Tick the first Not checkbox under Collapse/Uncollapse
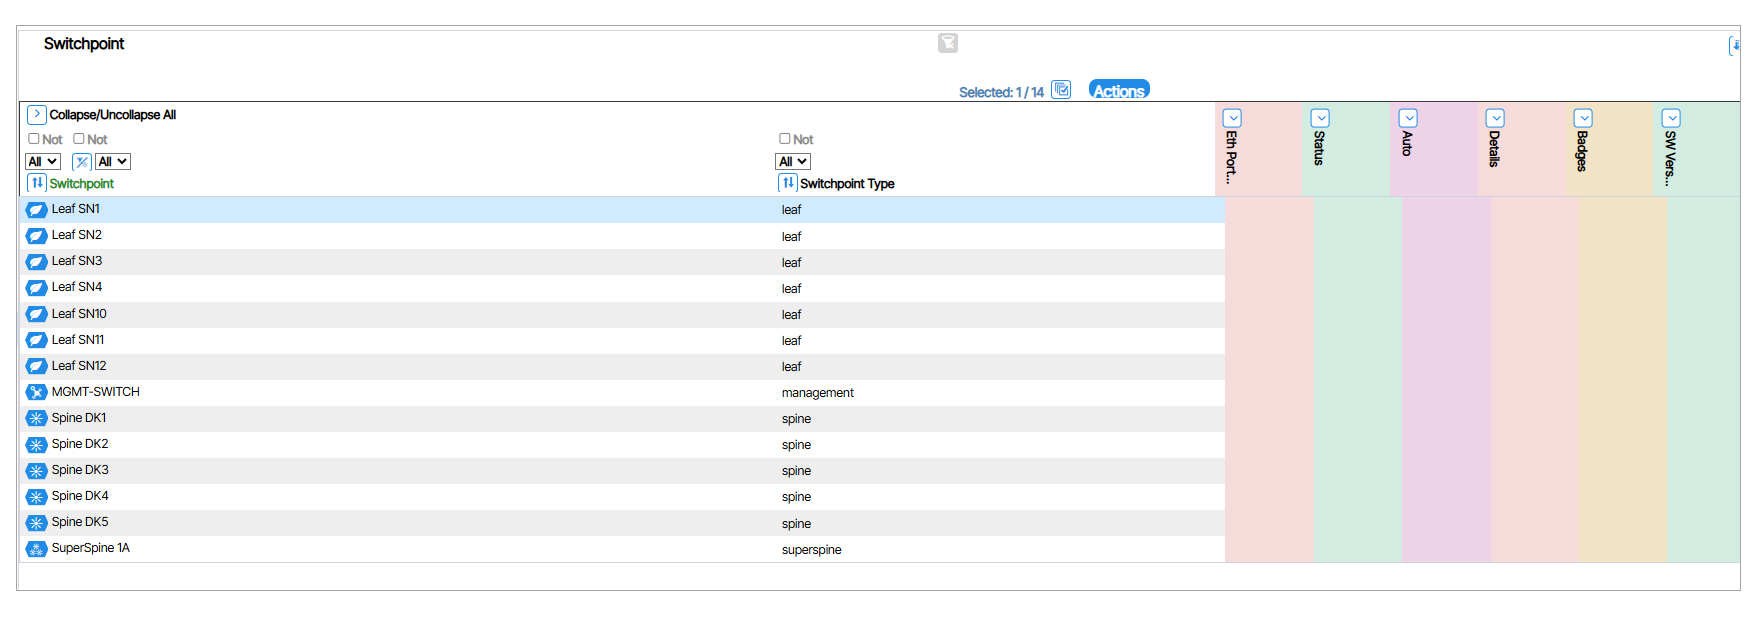Screen dimensions: 1760x631 click(x=34, y=139)
